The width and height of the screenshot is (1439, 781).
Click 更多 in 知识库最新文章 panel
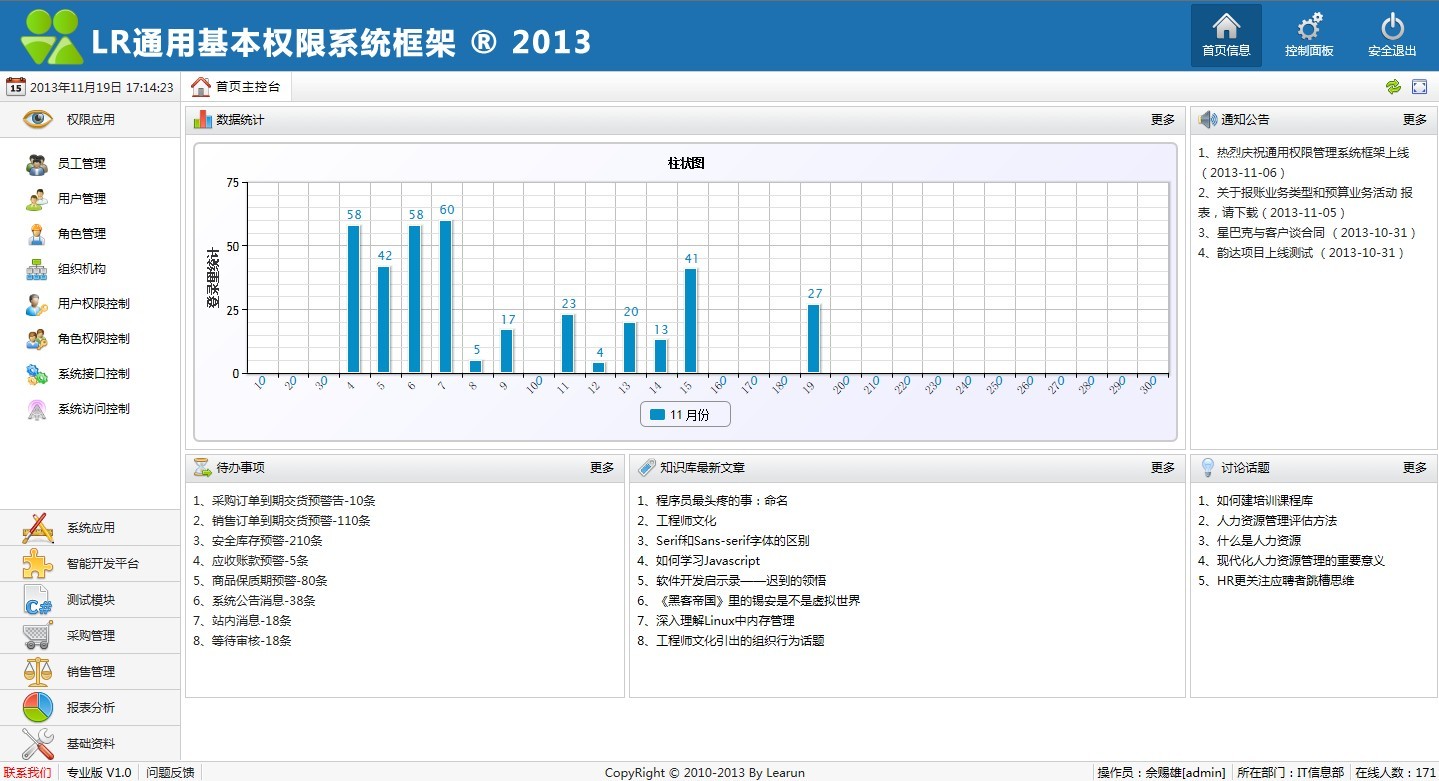(x=1163, y=468)
